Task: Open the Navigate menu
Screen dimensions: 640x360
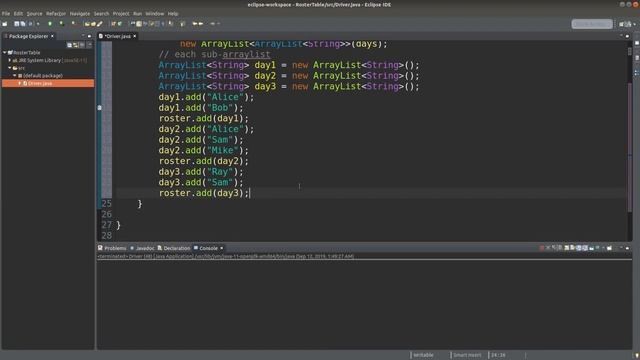Action: pos(80,13)
